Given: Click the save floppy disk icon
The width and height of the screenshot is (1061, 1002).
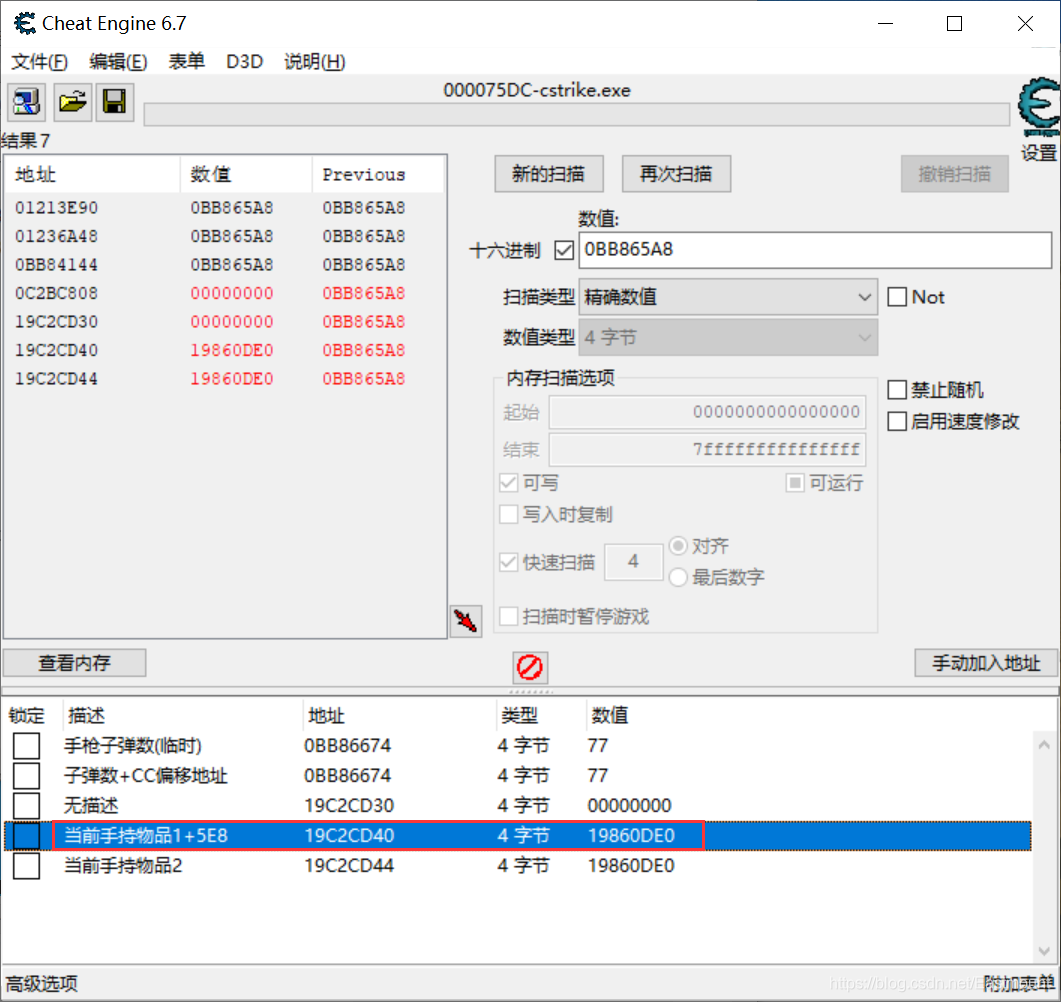Looking at the screenshot, I should click(114, 102).
